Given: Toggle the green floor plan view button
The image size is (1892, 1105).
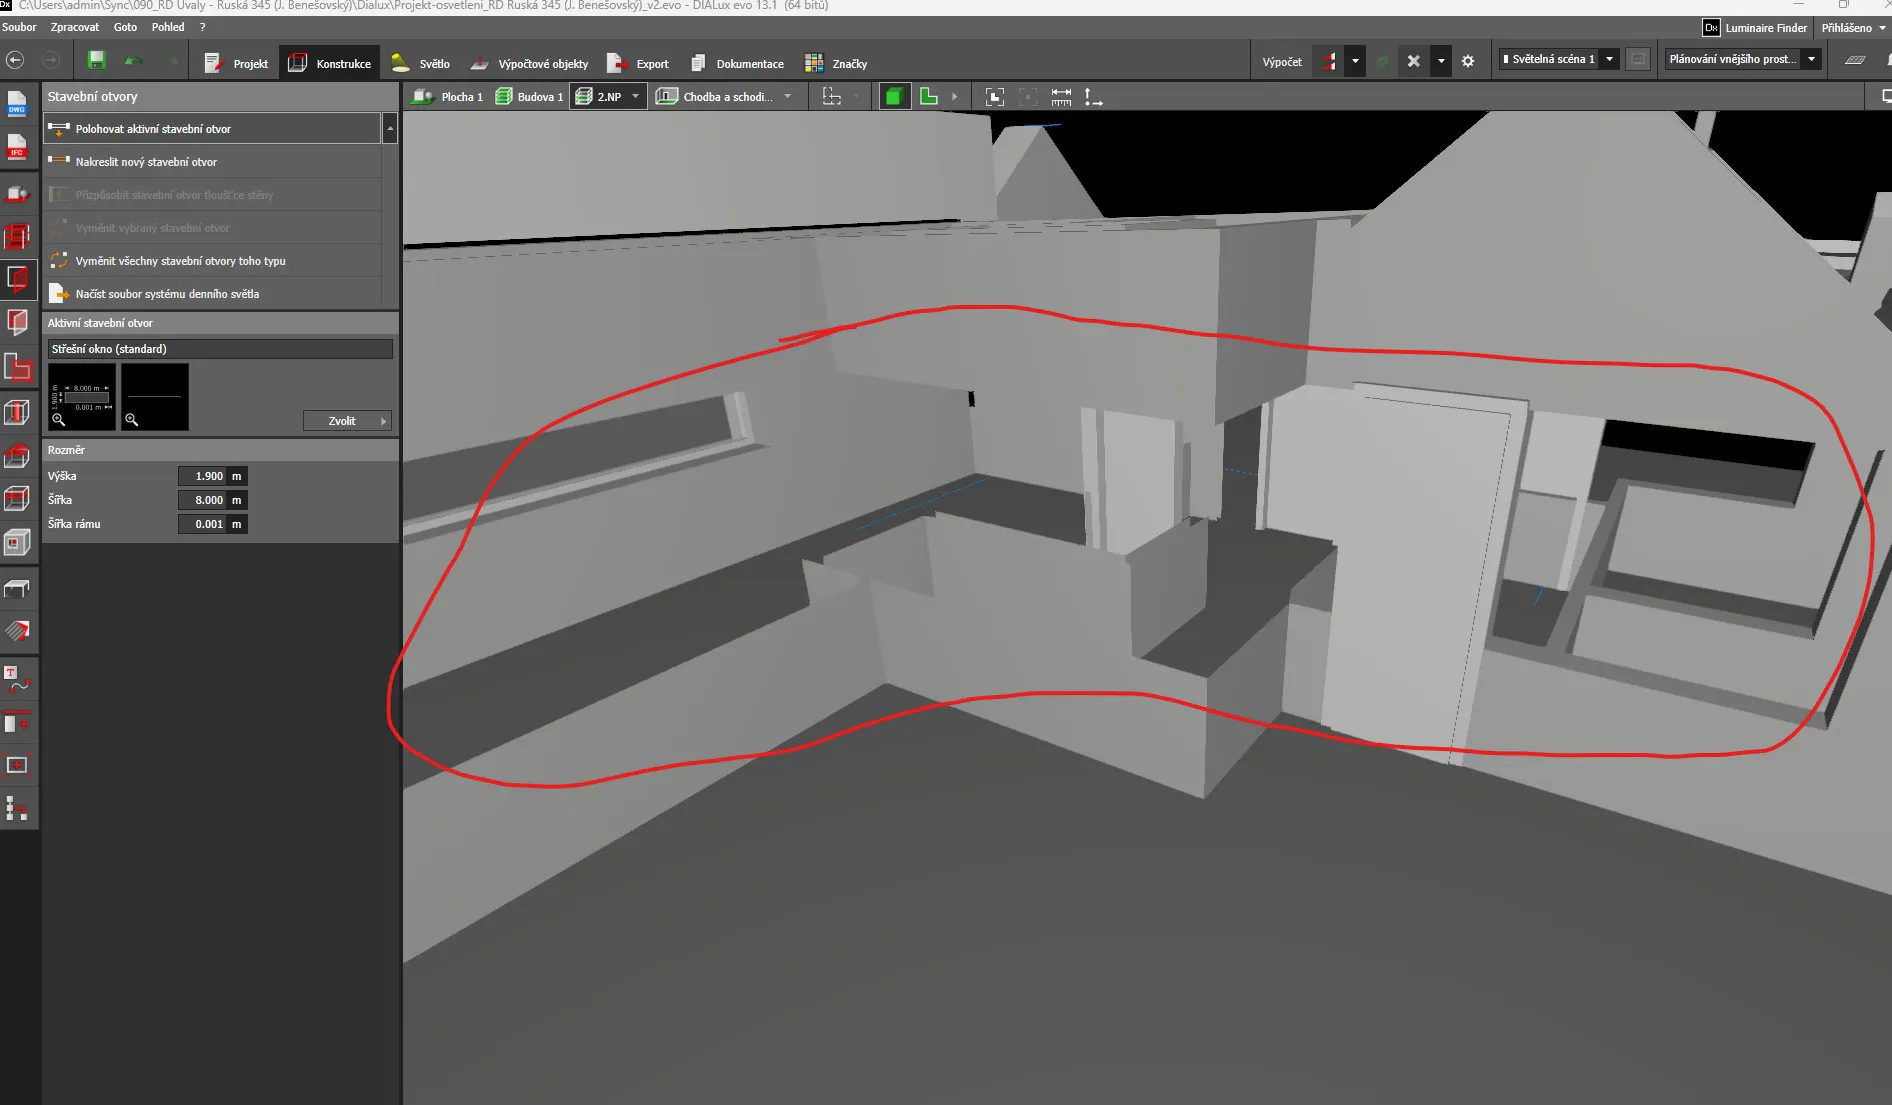Looking at the screenshot, I should pos(929,97).
